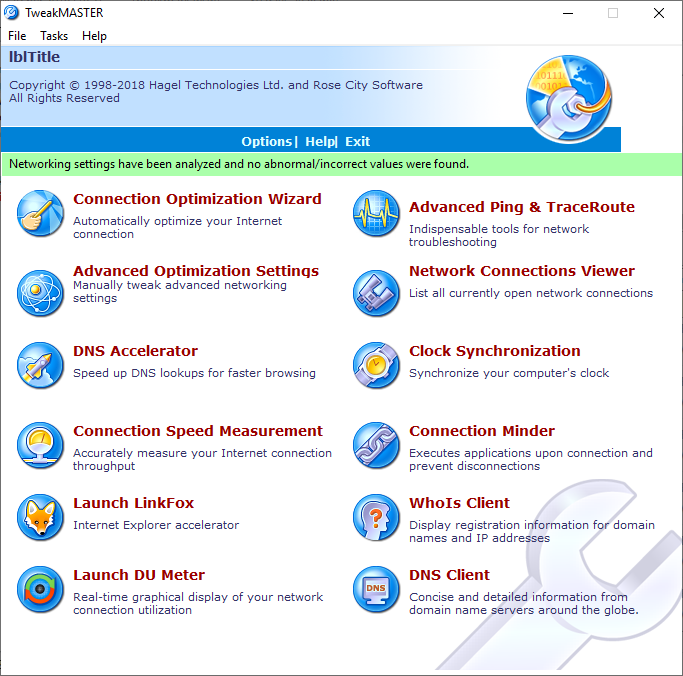Click the Advanced Ping & TraceRoute pulse icon
683x676 pixels.
click(x=376, y=213)
